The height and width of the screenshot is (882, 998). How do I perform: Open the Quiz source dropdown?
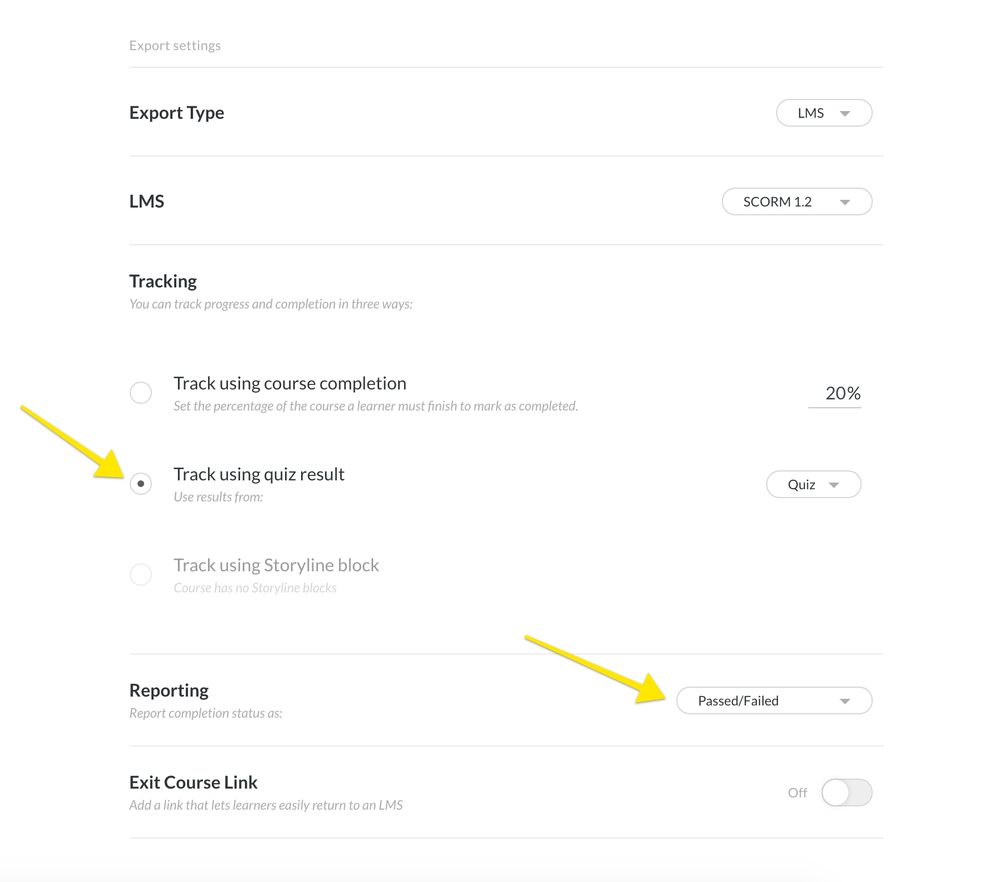pos(802,484)
